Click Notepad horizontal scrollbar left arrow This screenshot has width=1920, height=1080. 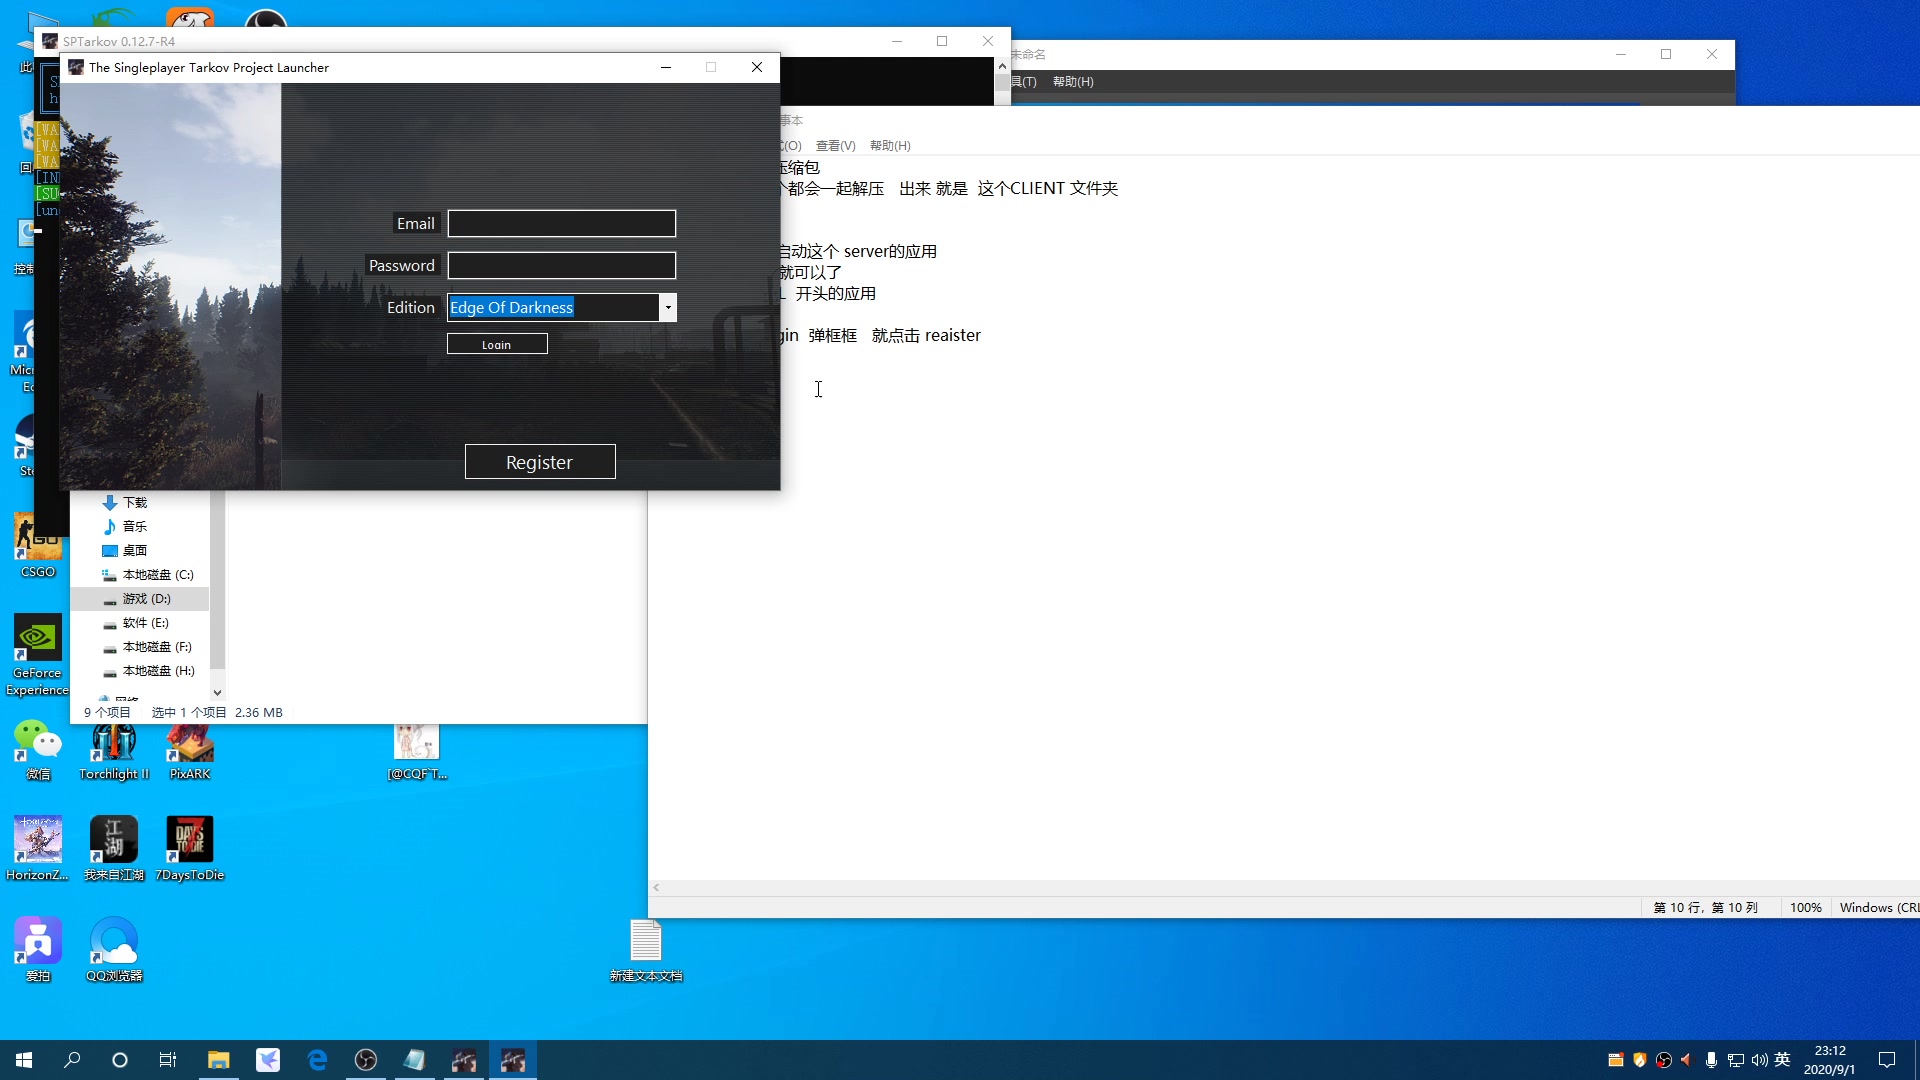pos(656,888)
